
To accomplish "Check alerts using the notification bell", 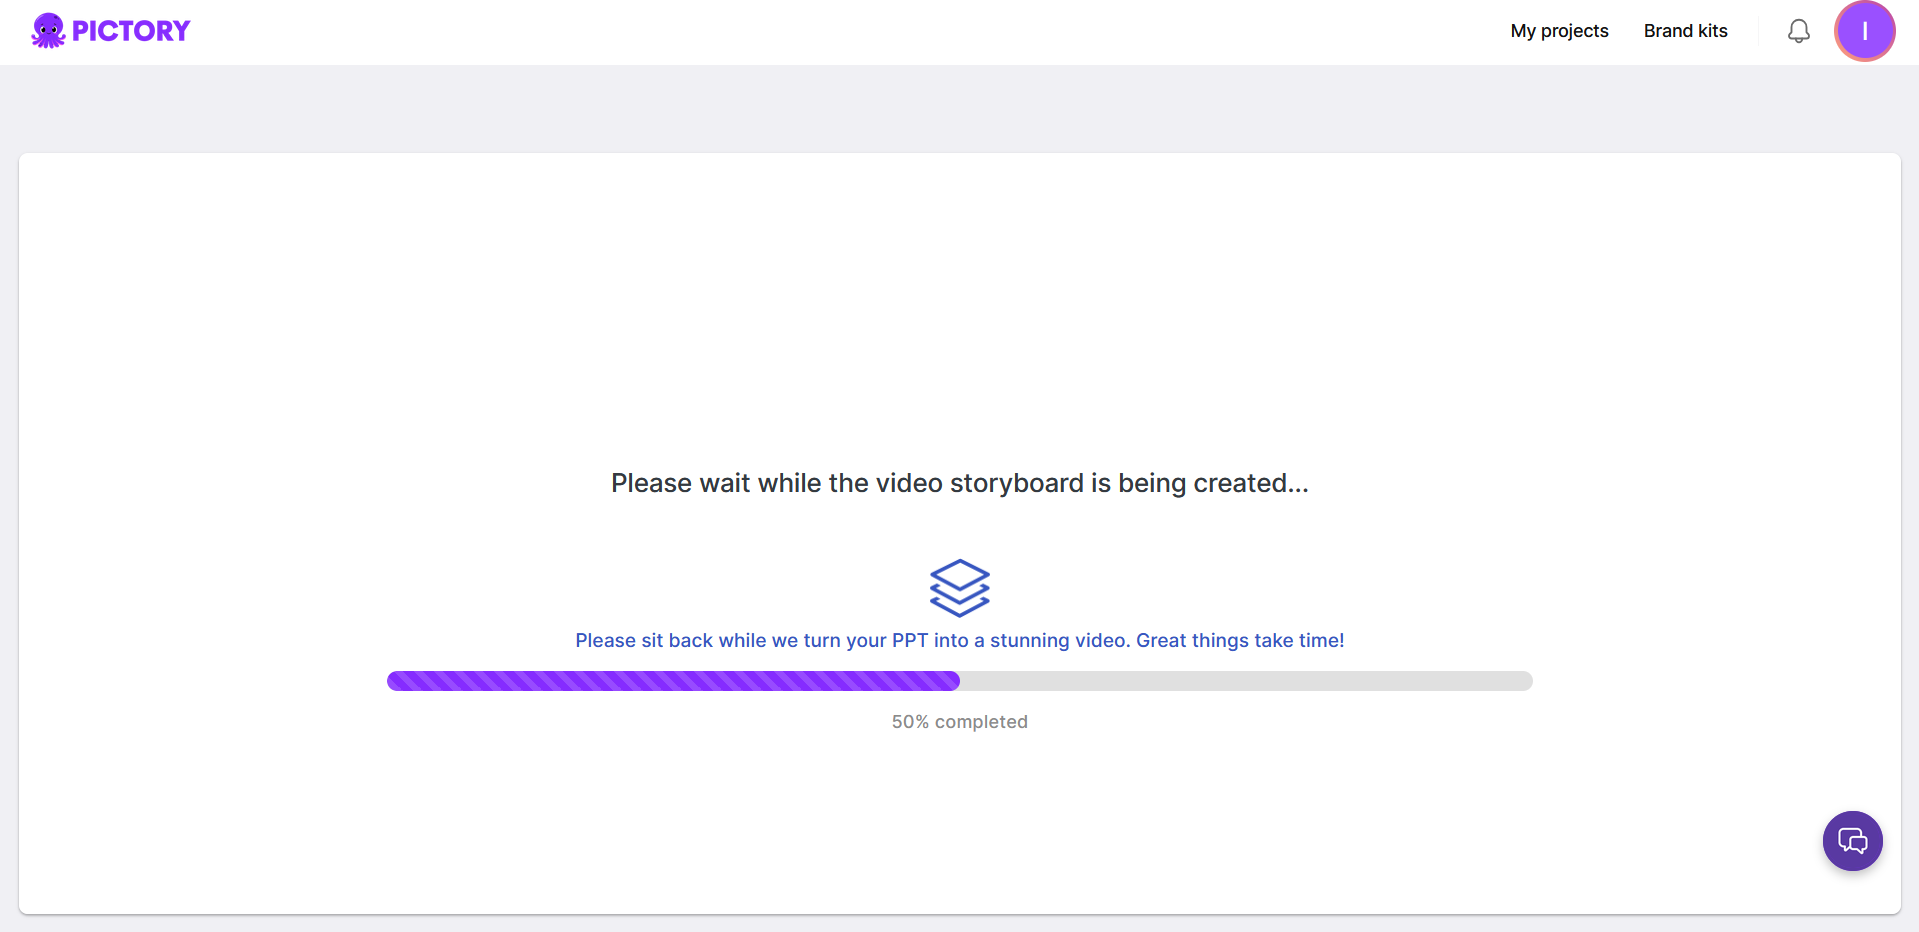I will coord(1798,31).
